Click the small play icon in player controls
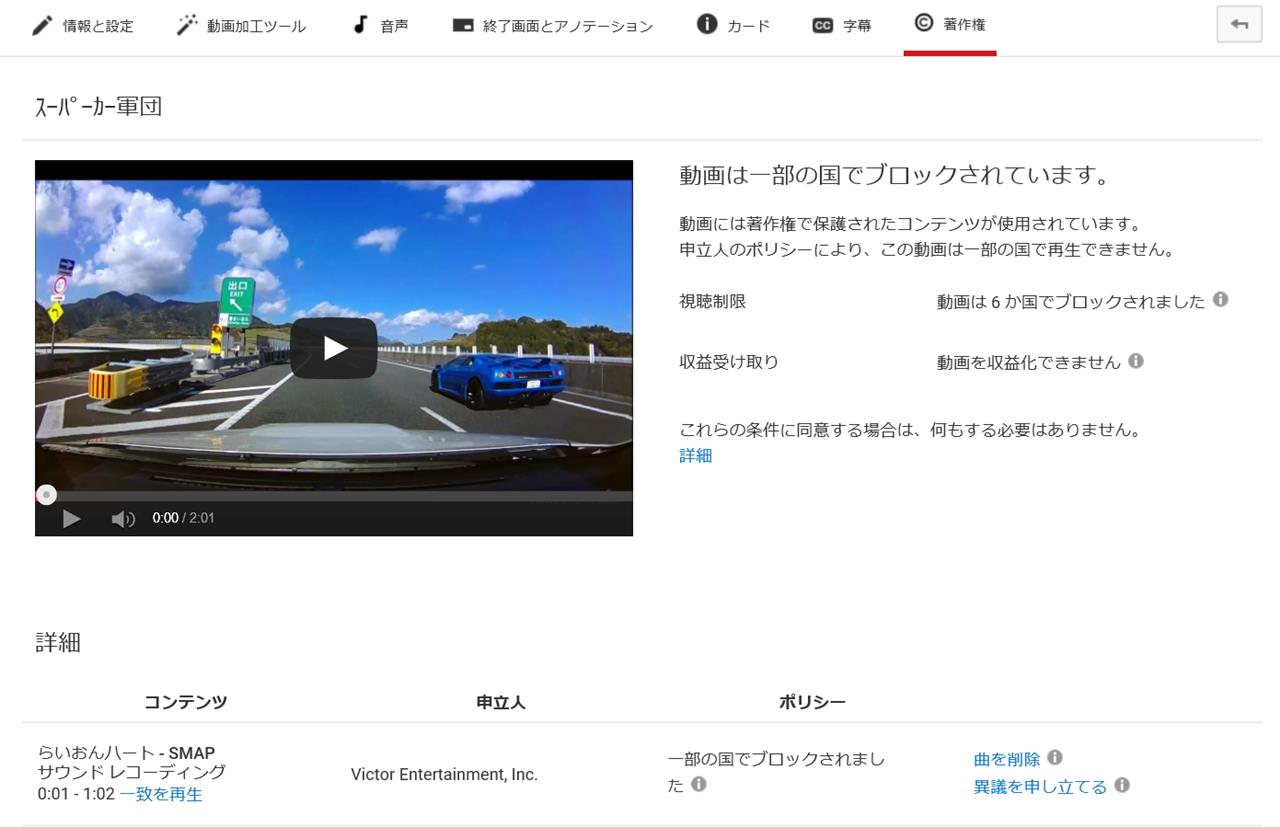1280x827 pixels. coord(71,518)
